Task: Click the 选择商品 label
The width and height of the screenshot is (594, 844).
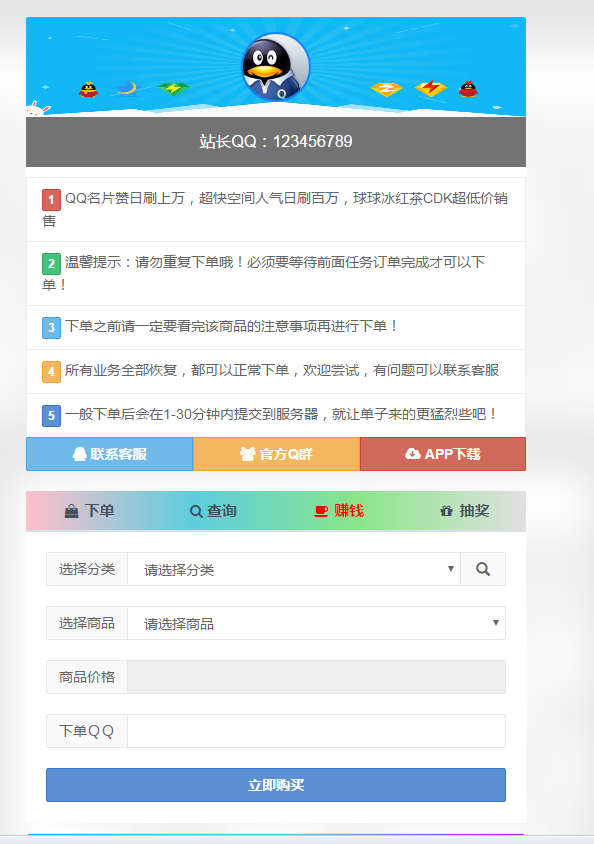Action: (x=87, y=623)
